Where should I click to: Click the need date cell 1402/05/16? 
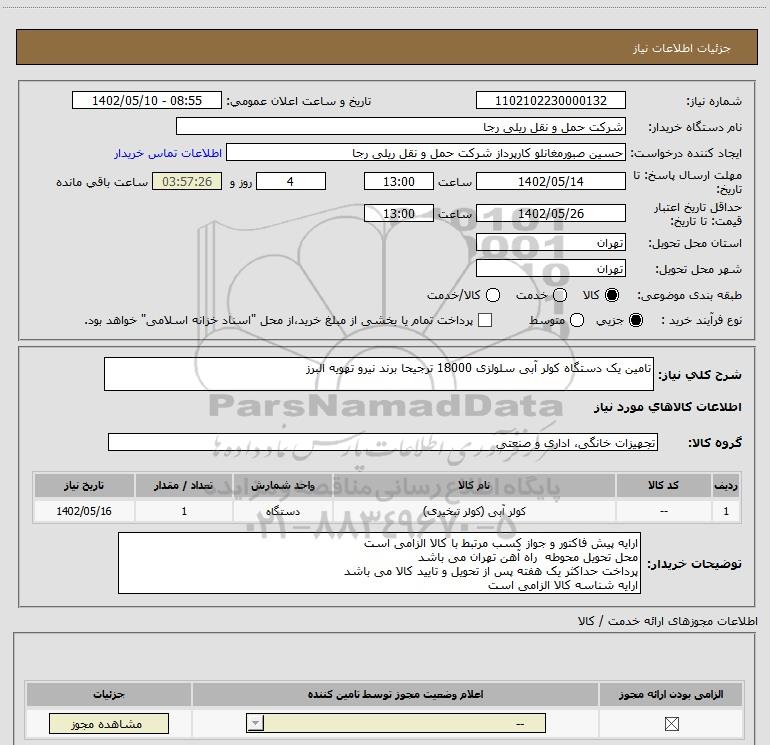coord(84,511)
